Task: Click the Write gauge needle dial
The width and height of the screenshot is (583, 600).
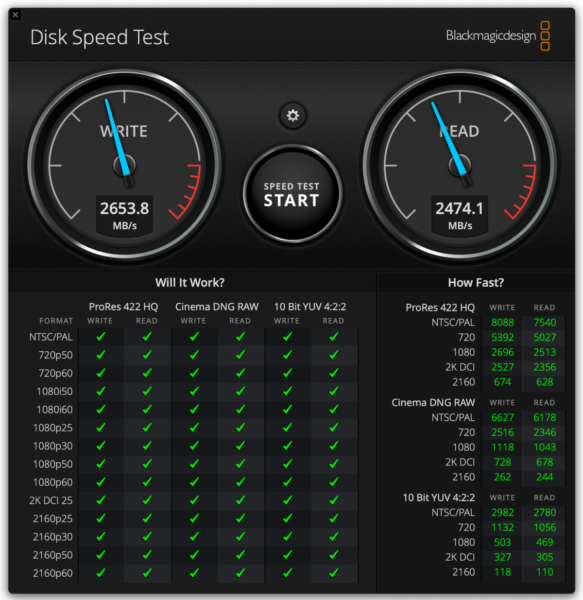Action: click(124, 165)
